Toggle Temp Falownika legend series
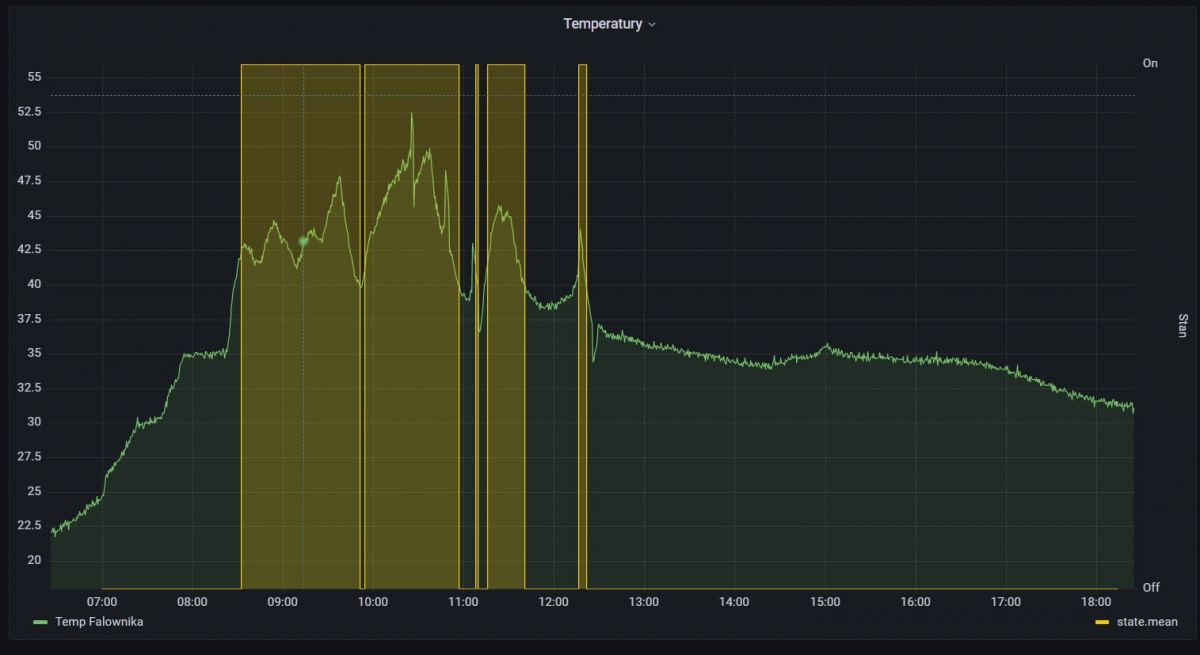The width and height of the screenshot is (1200, 655). (x=99, y=622)
